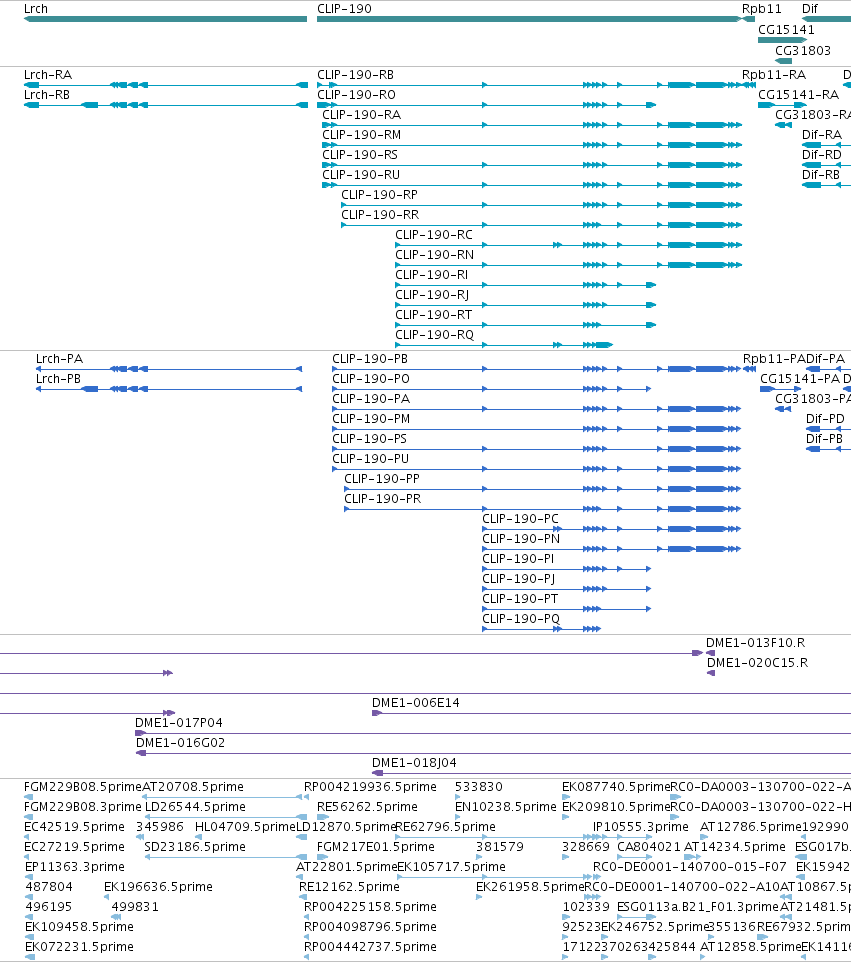Select transcript Lrch-RB
851x962 pixels.
[x=47, y=95]
